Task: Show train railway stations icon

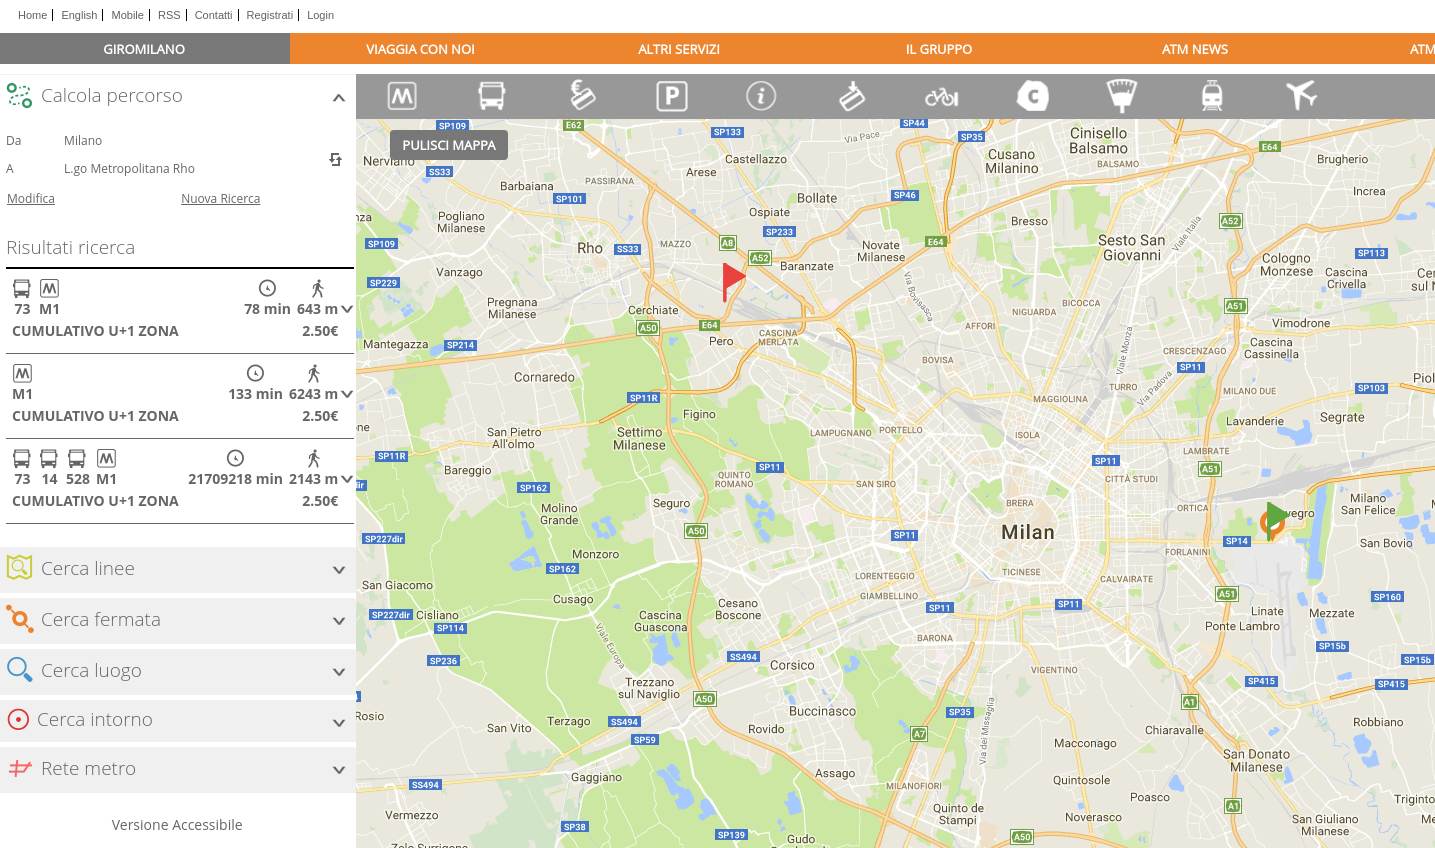Action: [1211, 95]
